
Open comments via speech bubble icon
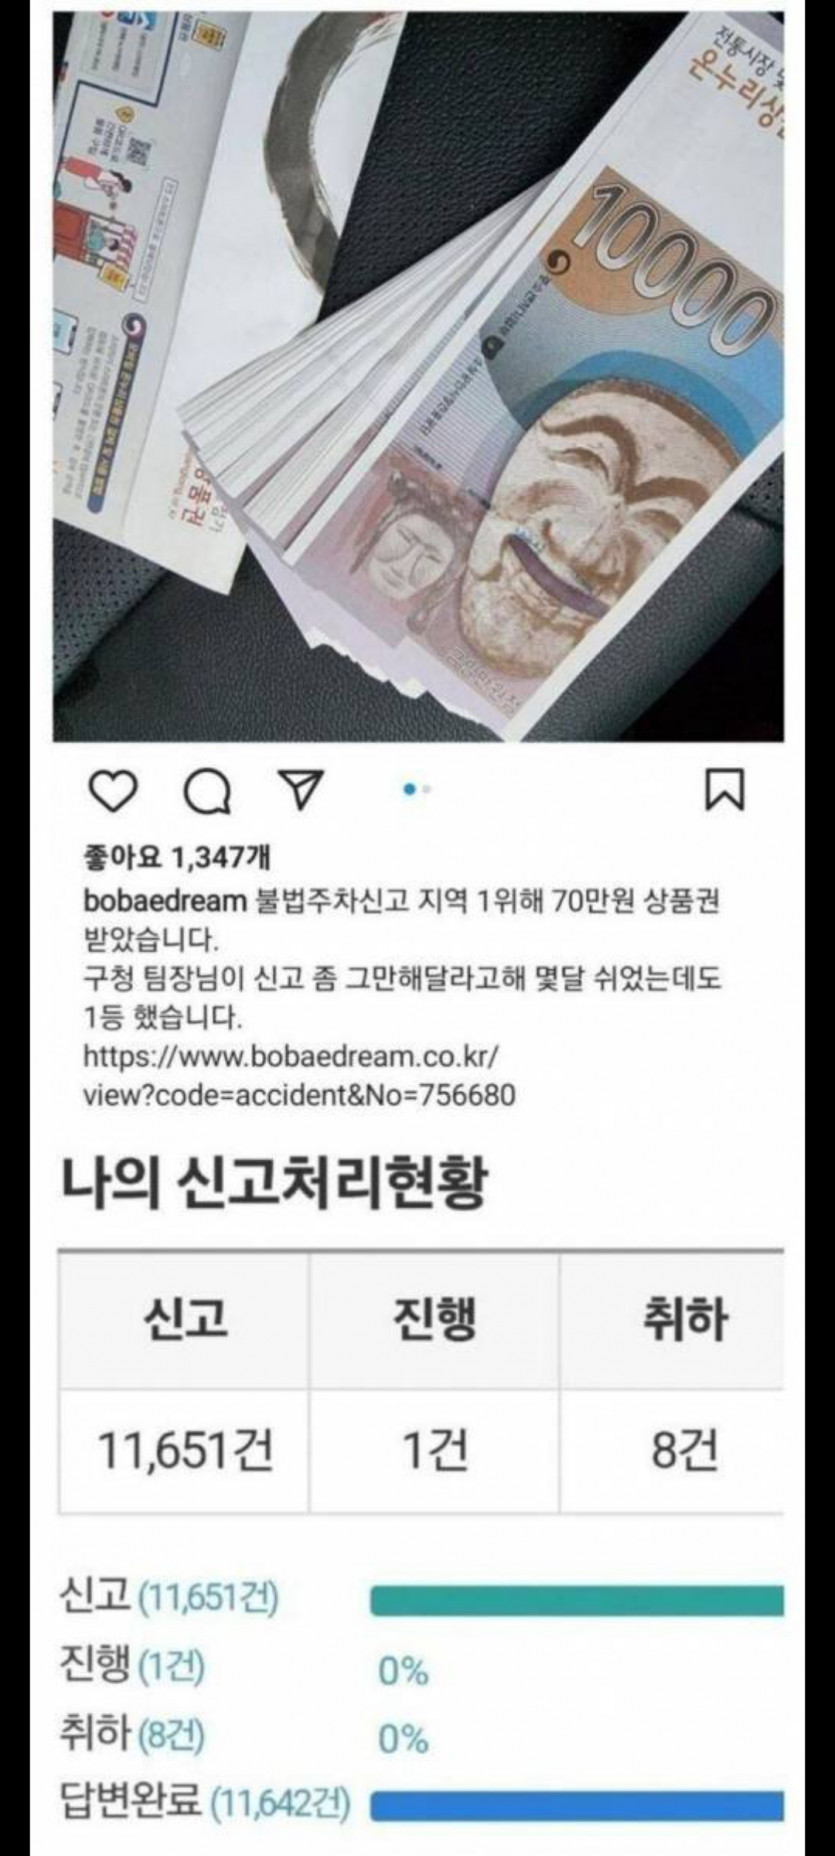tap(208, 791)
